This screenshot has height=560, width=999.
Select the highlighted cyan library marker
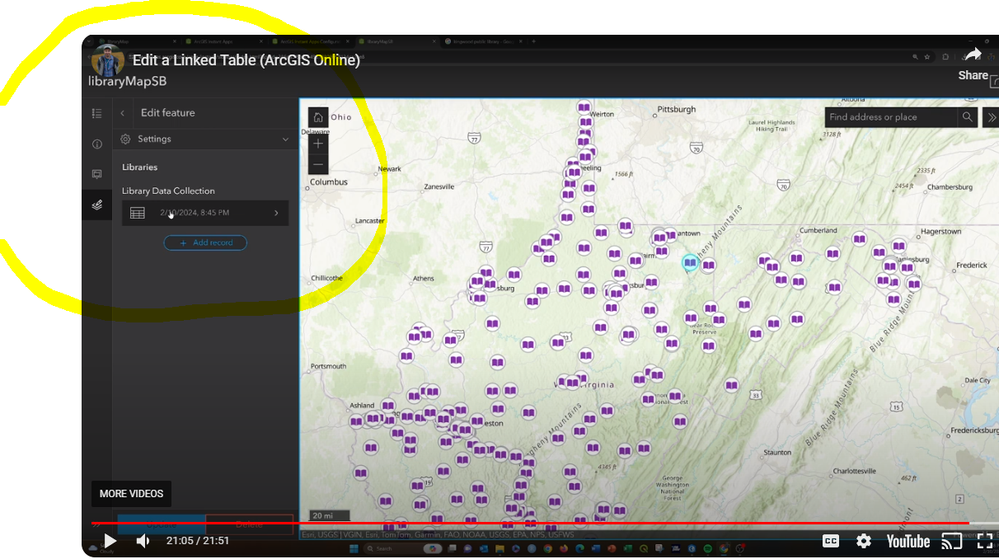(x=689, y=262)
